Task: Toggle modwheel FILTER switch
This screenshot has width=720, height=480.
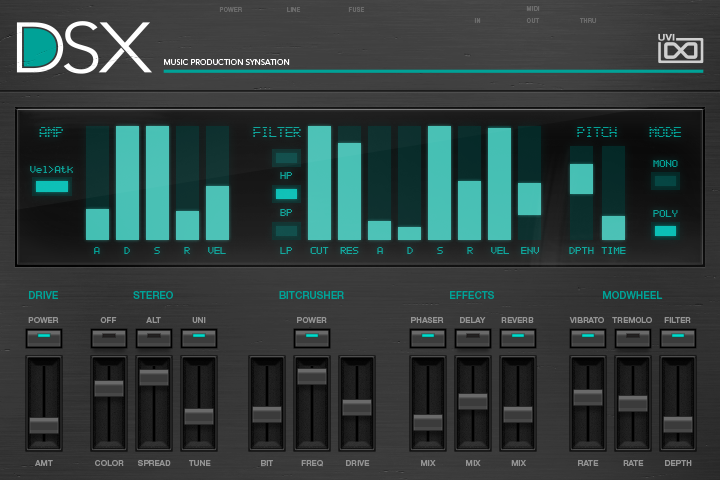Action: point(678,339)
